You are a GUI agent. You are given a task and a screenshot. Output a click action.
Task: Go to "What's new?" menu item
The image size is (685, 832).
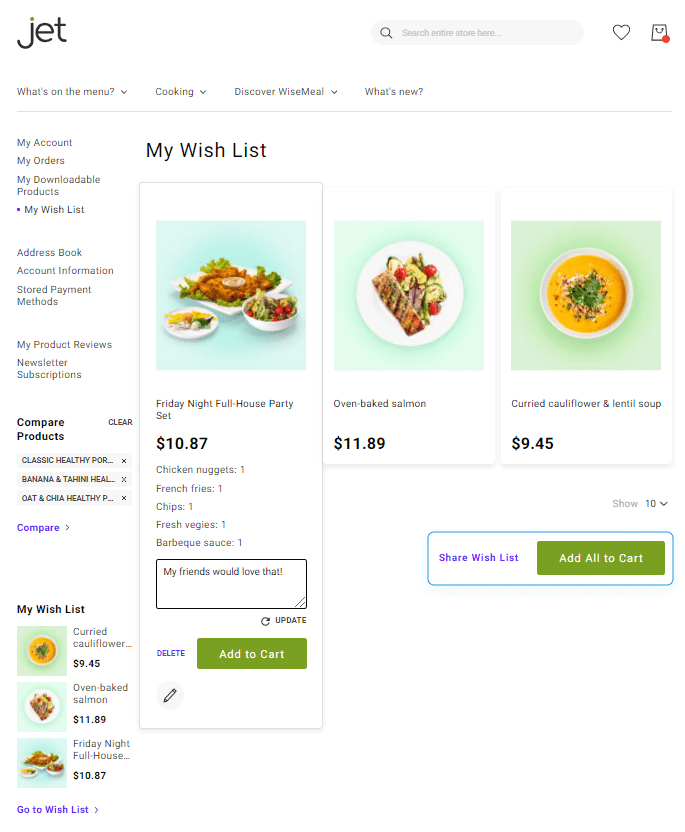click(x=393, y=92)
